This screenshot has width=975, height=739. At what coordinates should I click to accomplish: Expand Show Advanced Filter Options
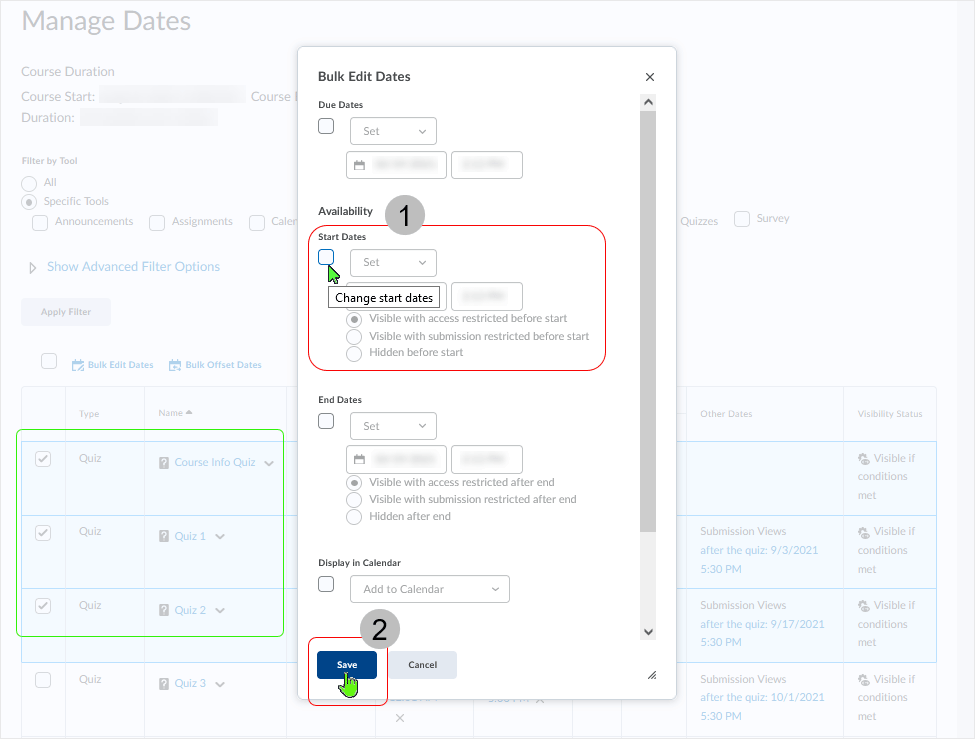pos(134,267)
